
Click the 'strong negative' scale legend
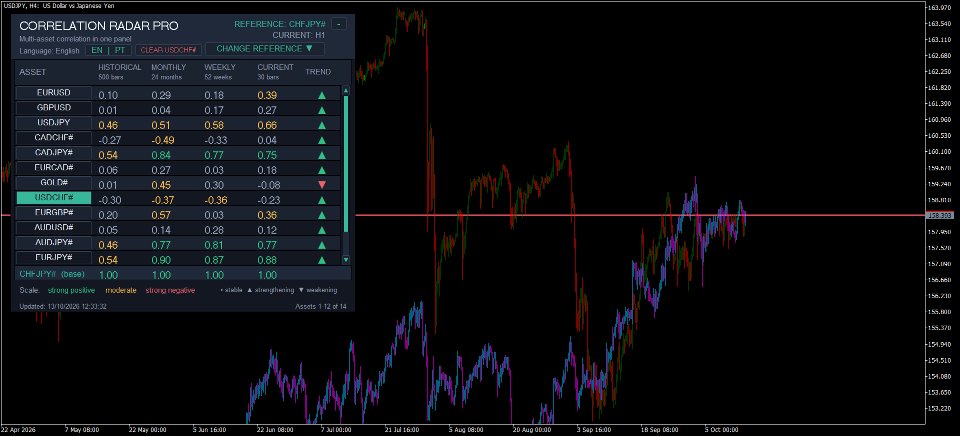point(170,290)
